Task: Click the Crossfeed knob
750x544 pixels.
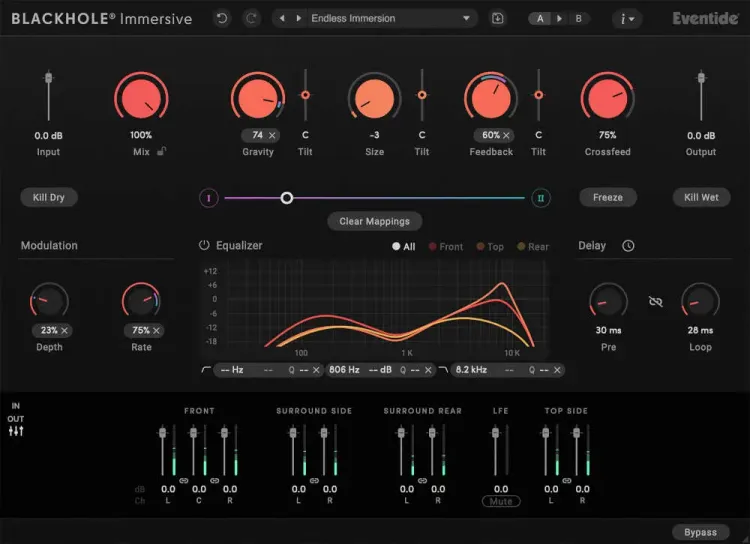Action: click(x=607, y=98)
